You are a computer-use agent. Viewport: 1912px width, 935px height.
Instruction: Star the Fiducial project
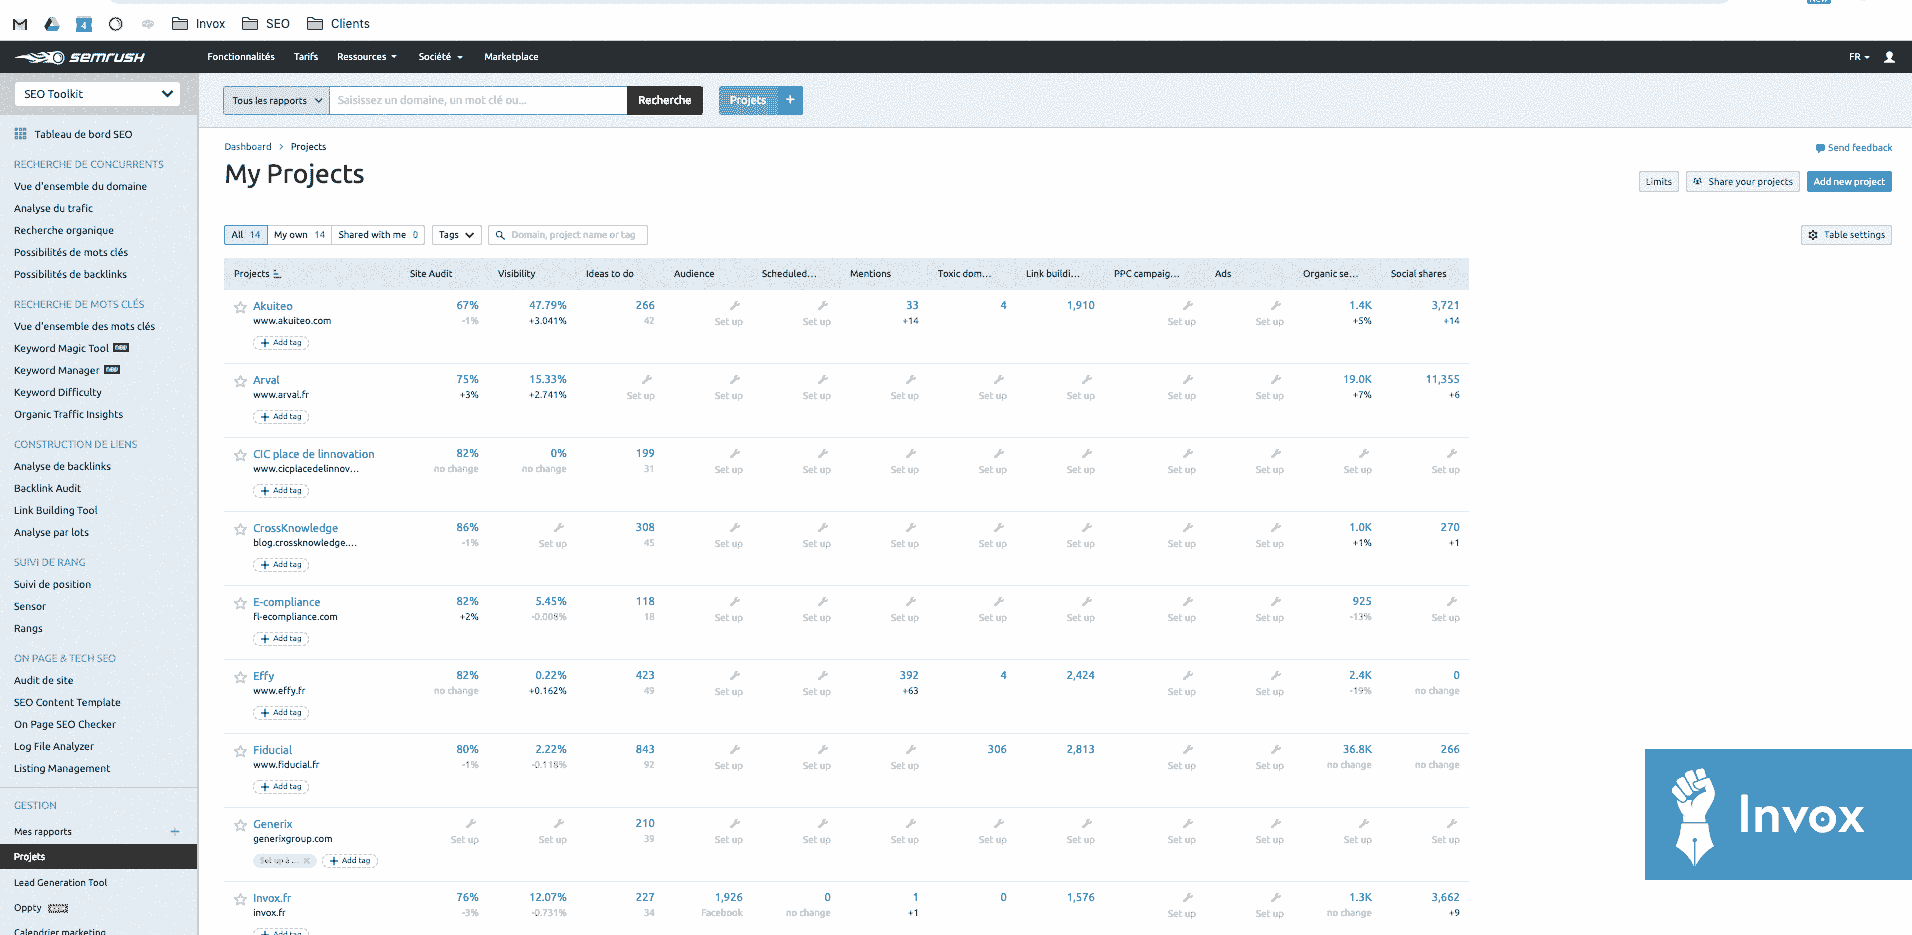(240, 751)
